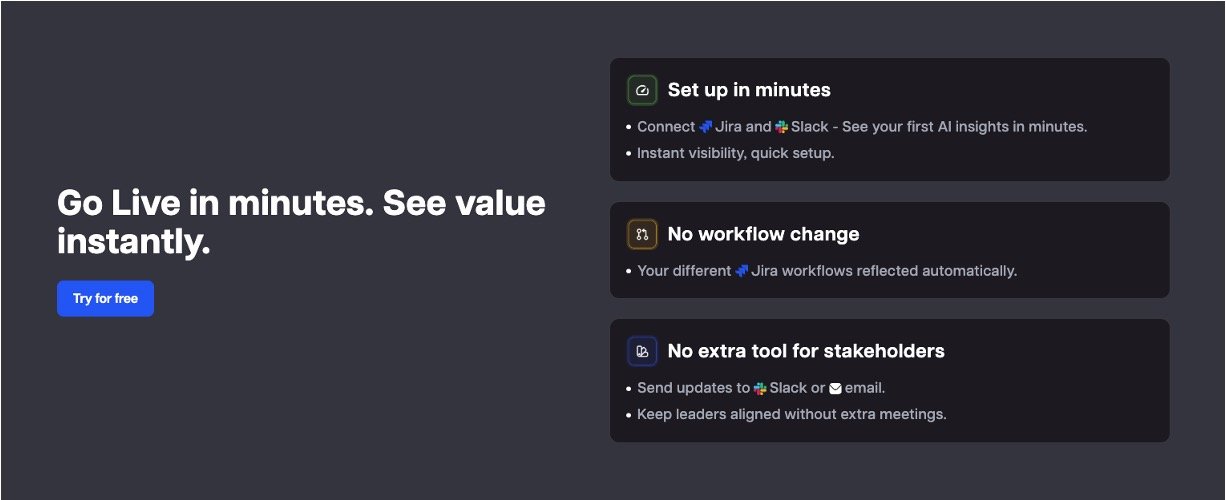1226x500 pixels.
Task: Click the Slack logo in the "Connect" line
Action: pyautogui.click(x=782, y=127)
